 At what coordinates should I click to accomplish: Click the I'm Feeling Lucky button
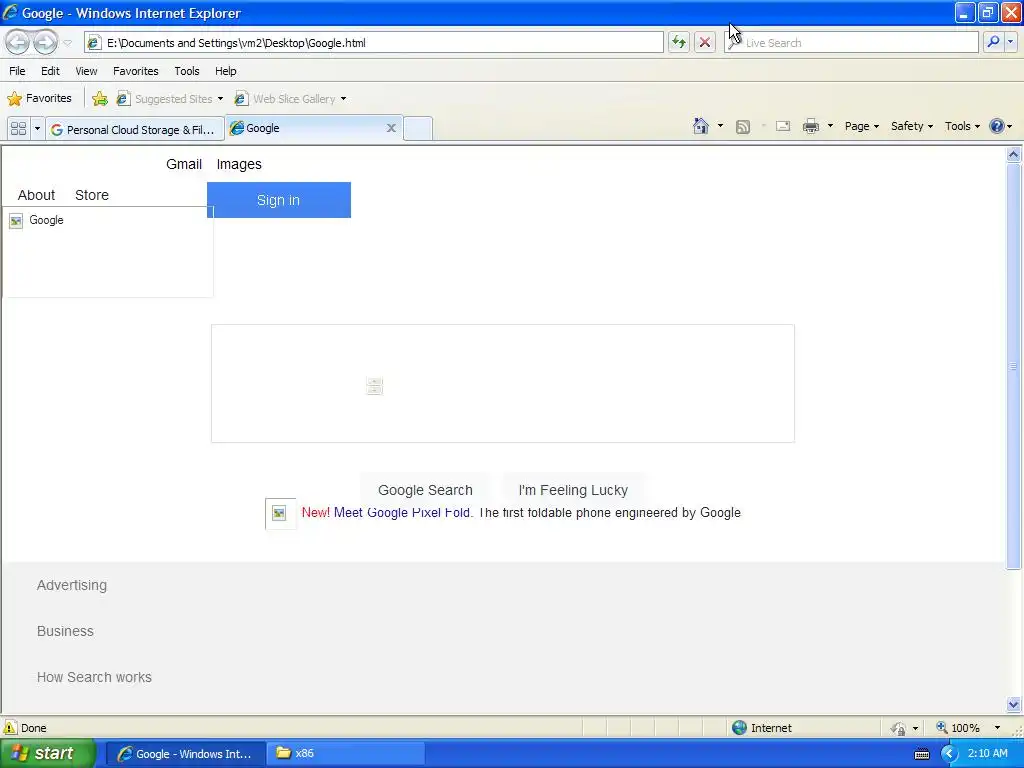pos(573,490)
